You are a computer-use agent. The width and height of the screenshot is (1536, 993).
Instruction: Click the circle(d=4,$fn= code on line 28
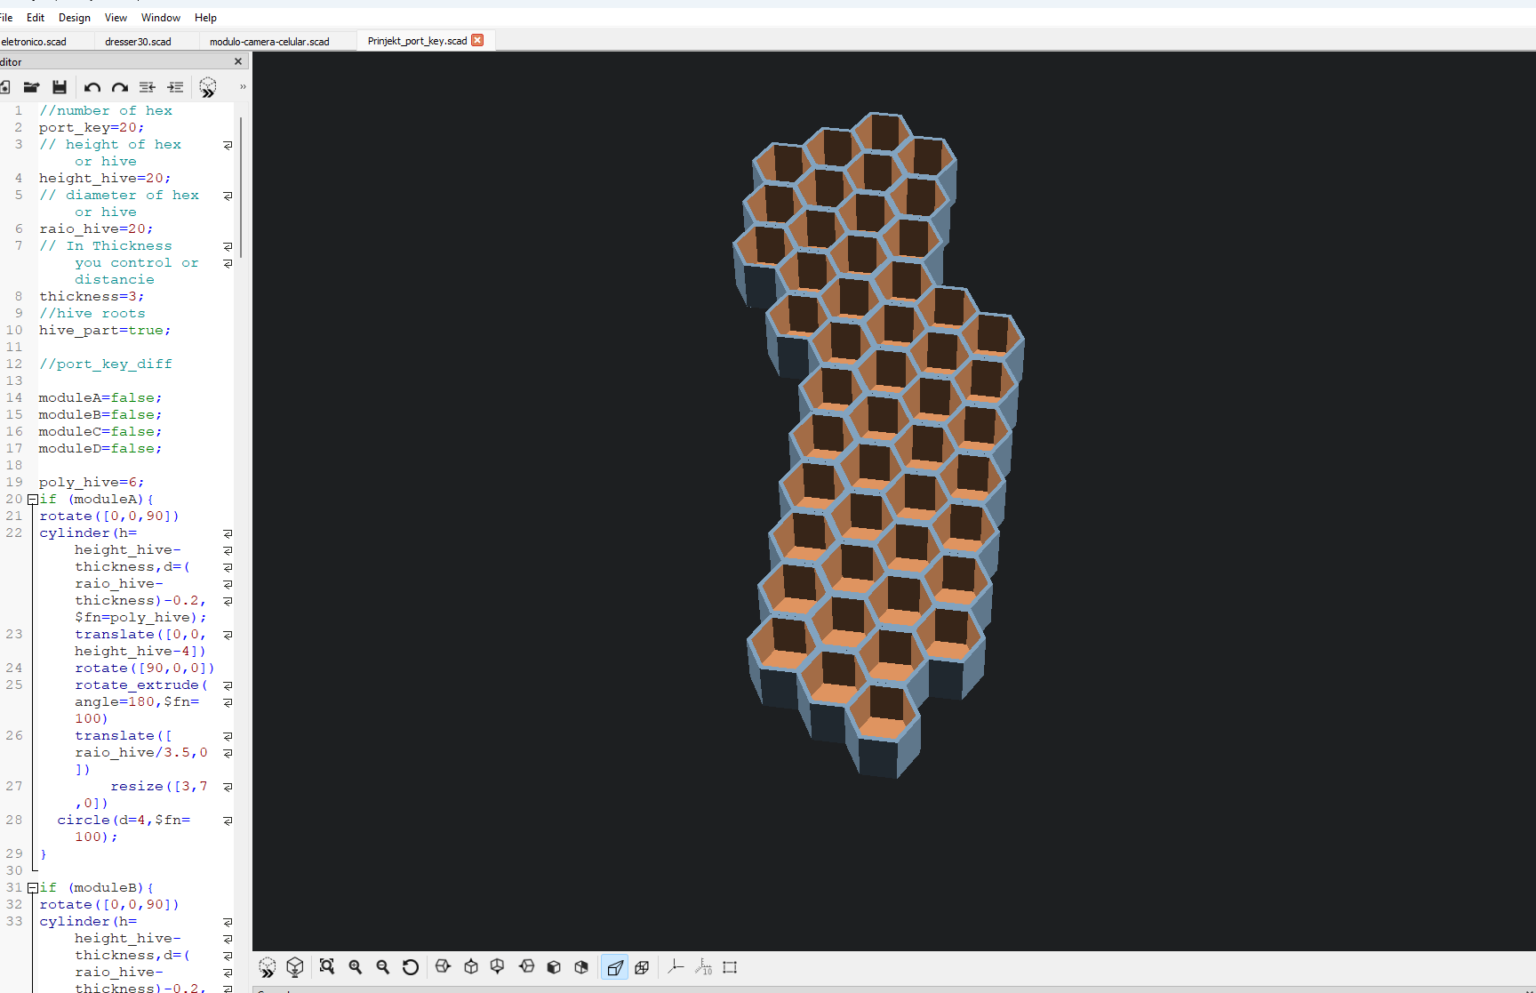point(123,820)
